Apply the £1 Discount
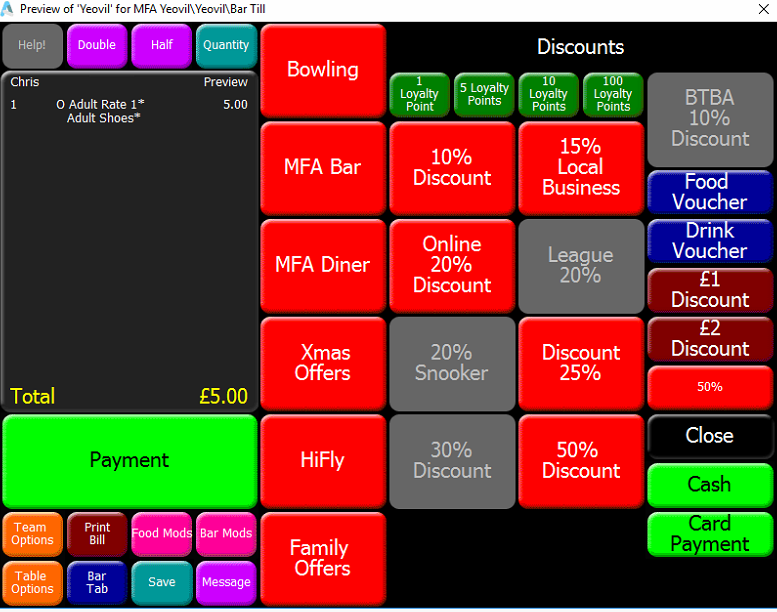This screenshot has height=612, width=777. pyautogui.click(x=710, y=290)
